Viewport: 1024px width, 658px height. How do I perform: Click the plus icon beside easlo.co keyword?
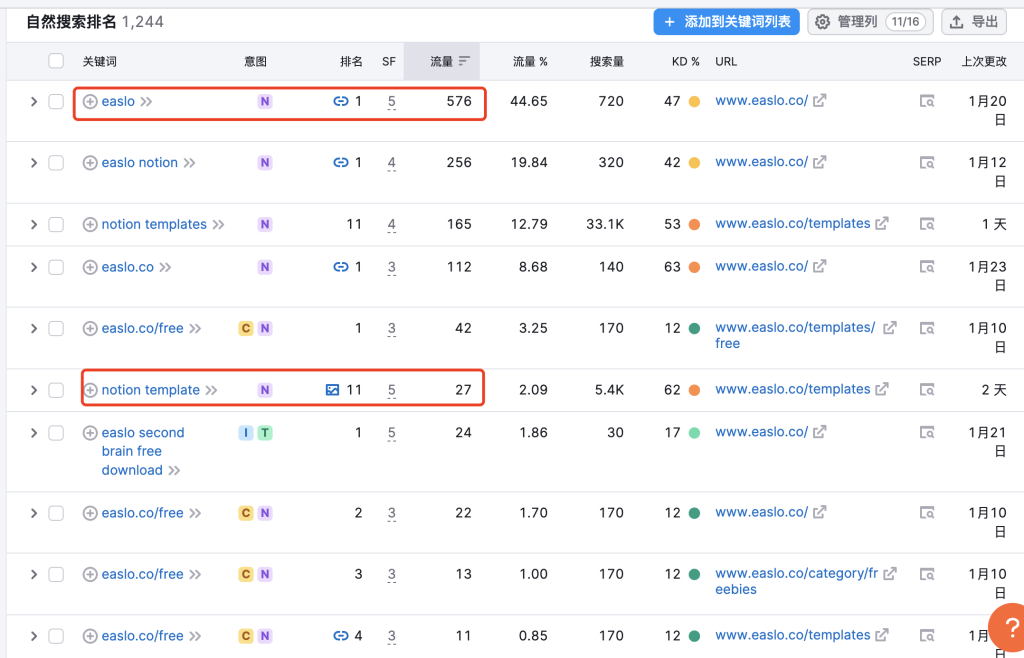click(90, 267)
